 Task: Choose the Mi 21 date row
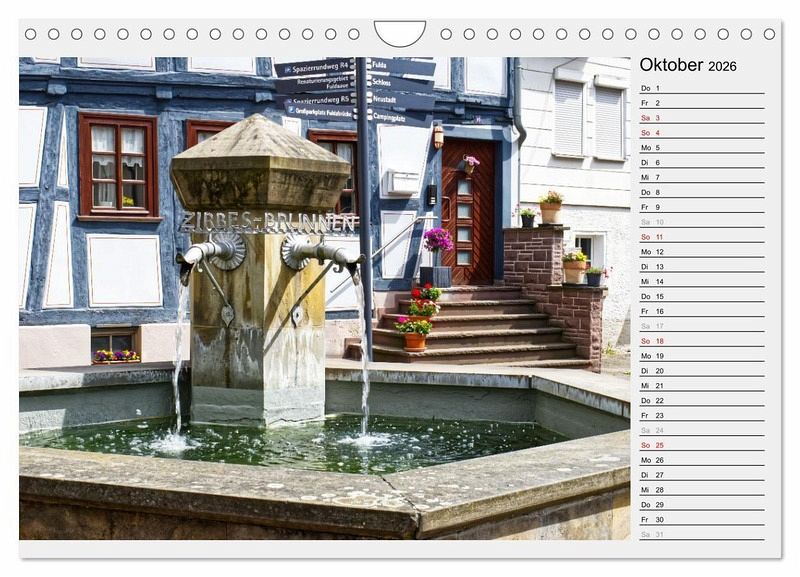coord(701,385)
